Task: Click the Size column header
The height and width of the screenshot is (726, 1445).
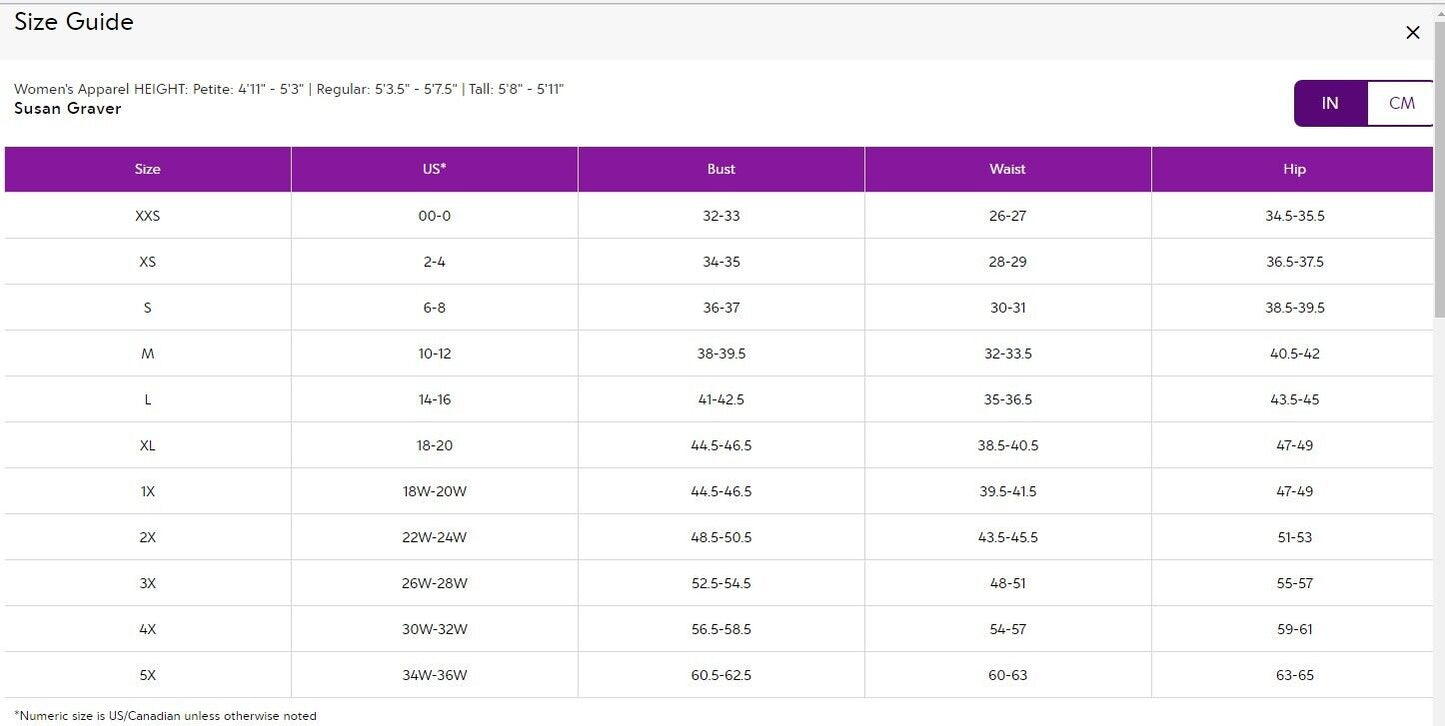Action: point(148,169)
